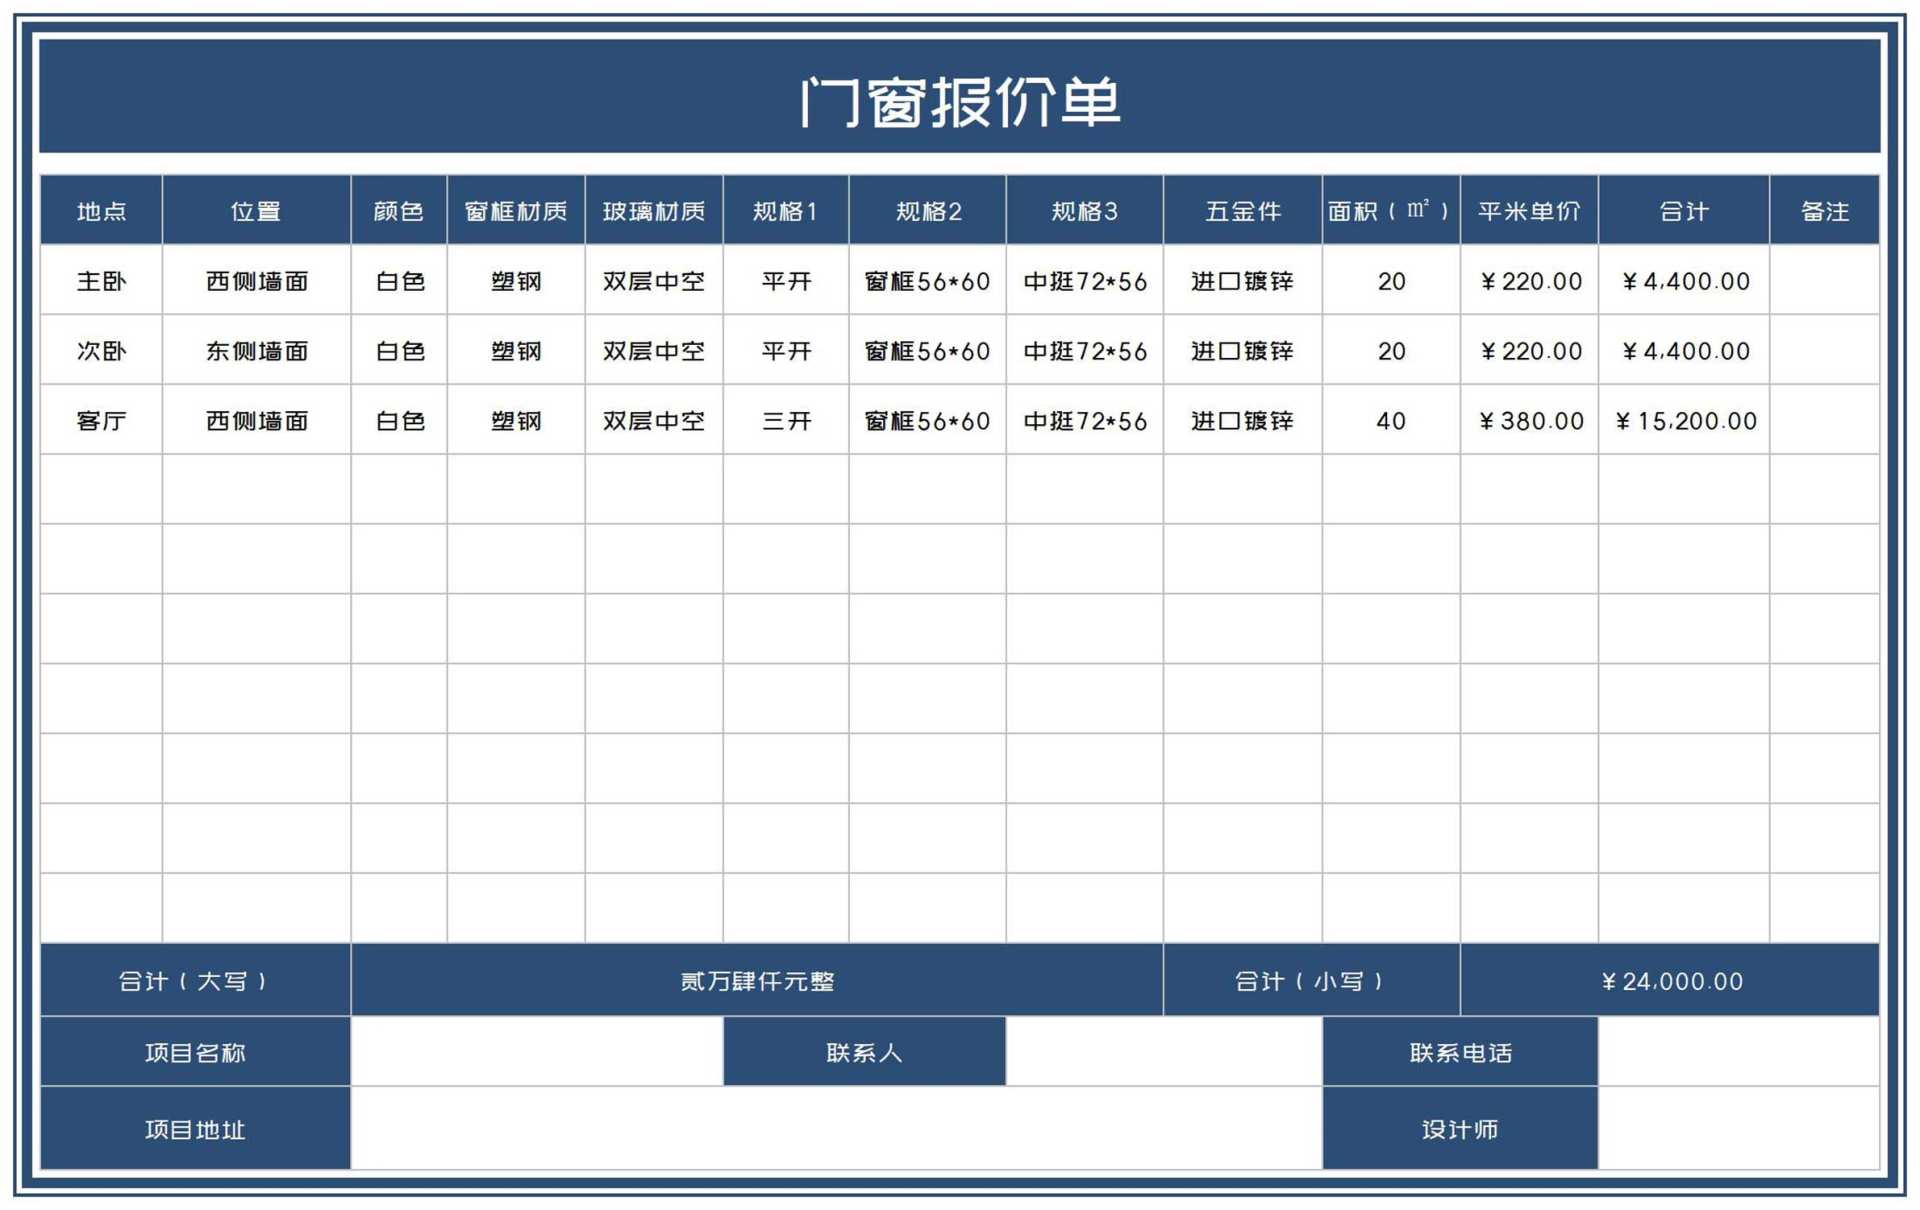Click 双层中空 in the 主卧 row

pos(654,281)
